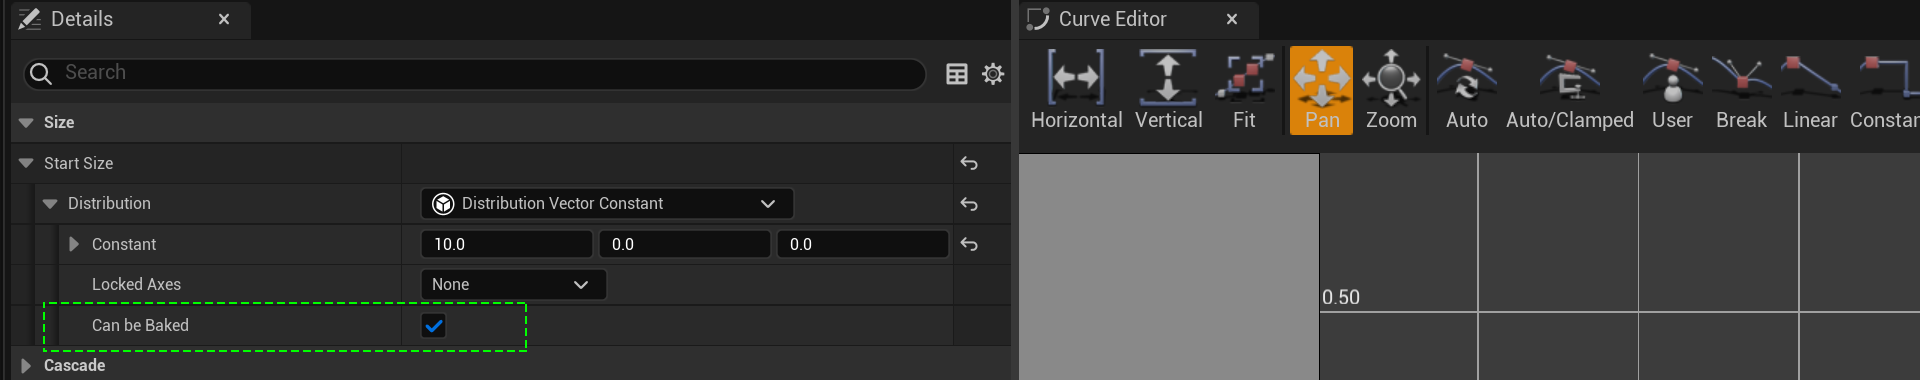The width and height of the screenshot is (1920, 380).
Task: Expand the Constant property row
Action: point(73,244)
